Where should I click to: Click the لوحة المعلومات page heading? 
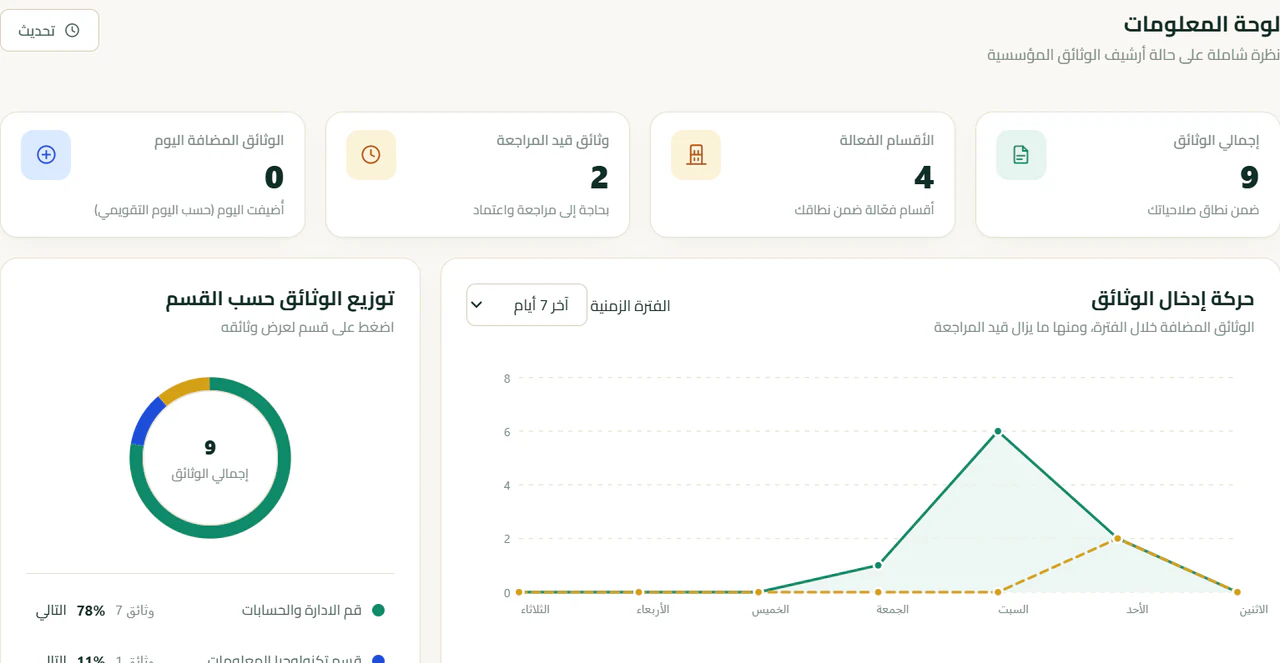[1201, 23]
